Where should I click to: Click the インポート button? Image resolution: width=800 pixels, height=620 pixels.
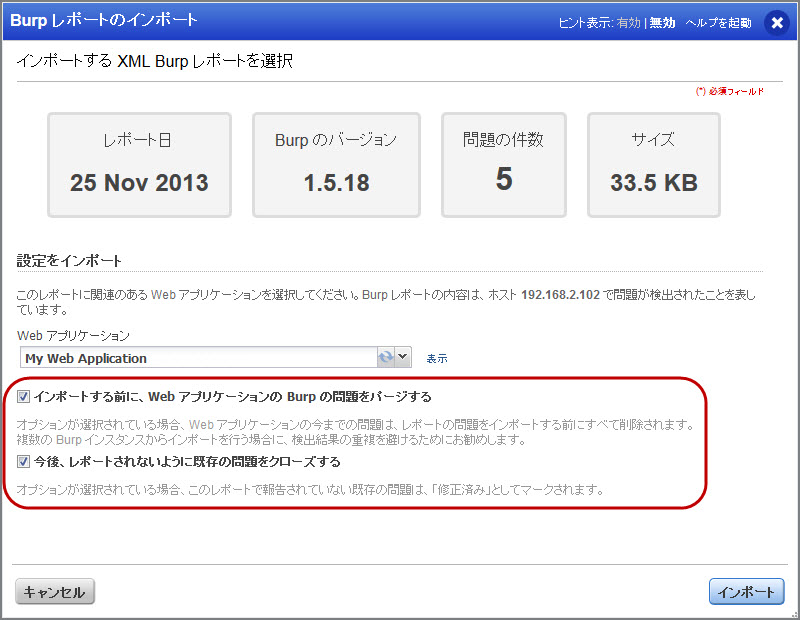click(746, 592)
